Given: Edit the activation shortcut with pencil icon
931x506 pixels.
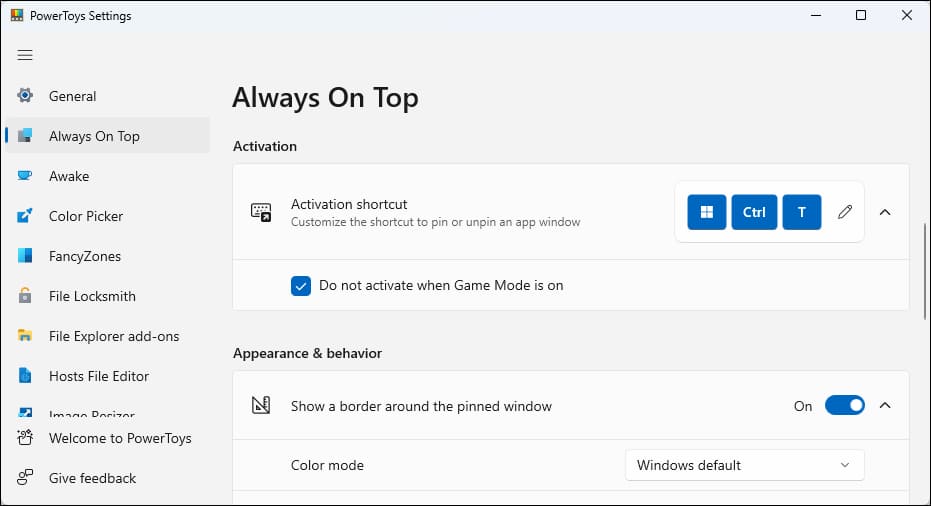Looking at the screenshot, I should 845,212.
